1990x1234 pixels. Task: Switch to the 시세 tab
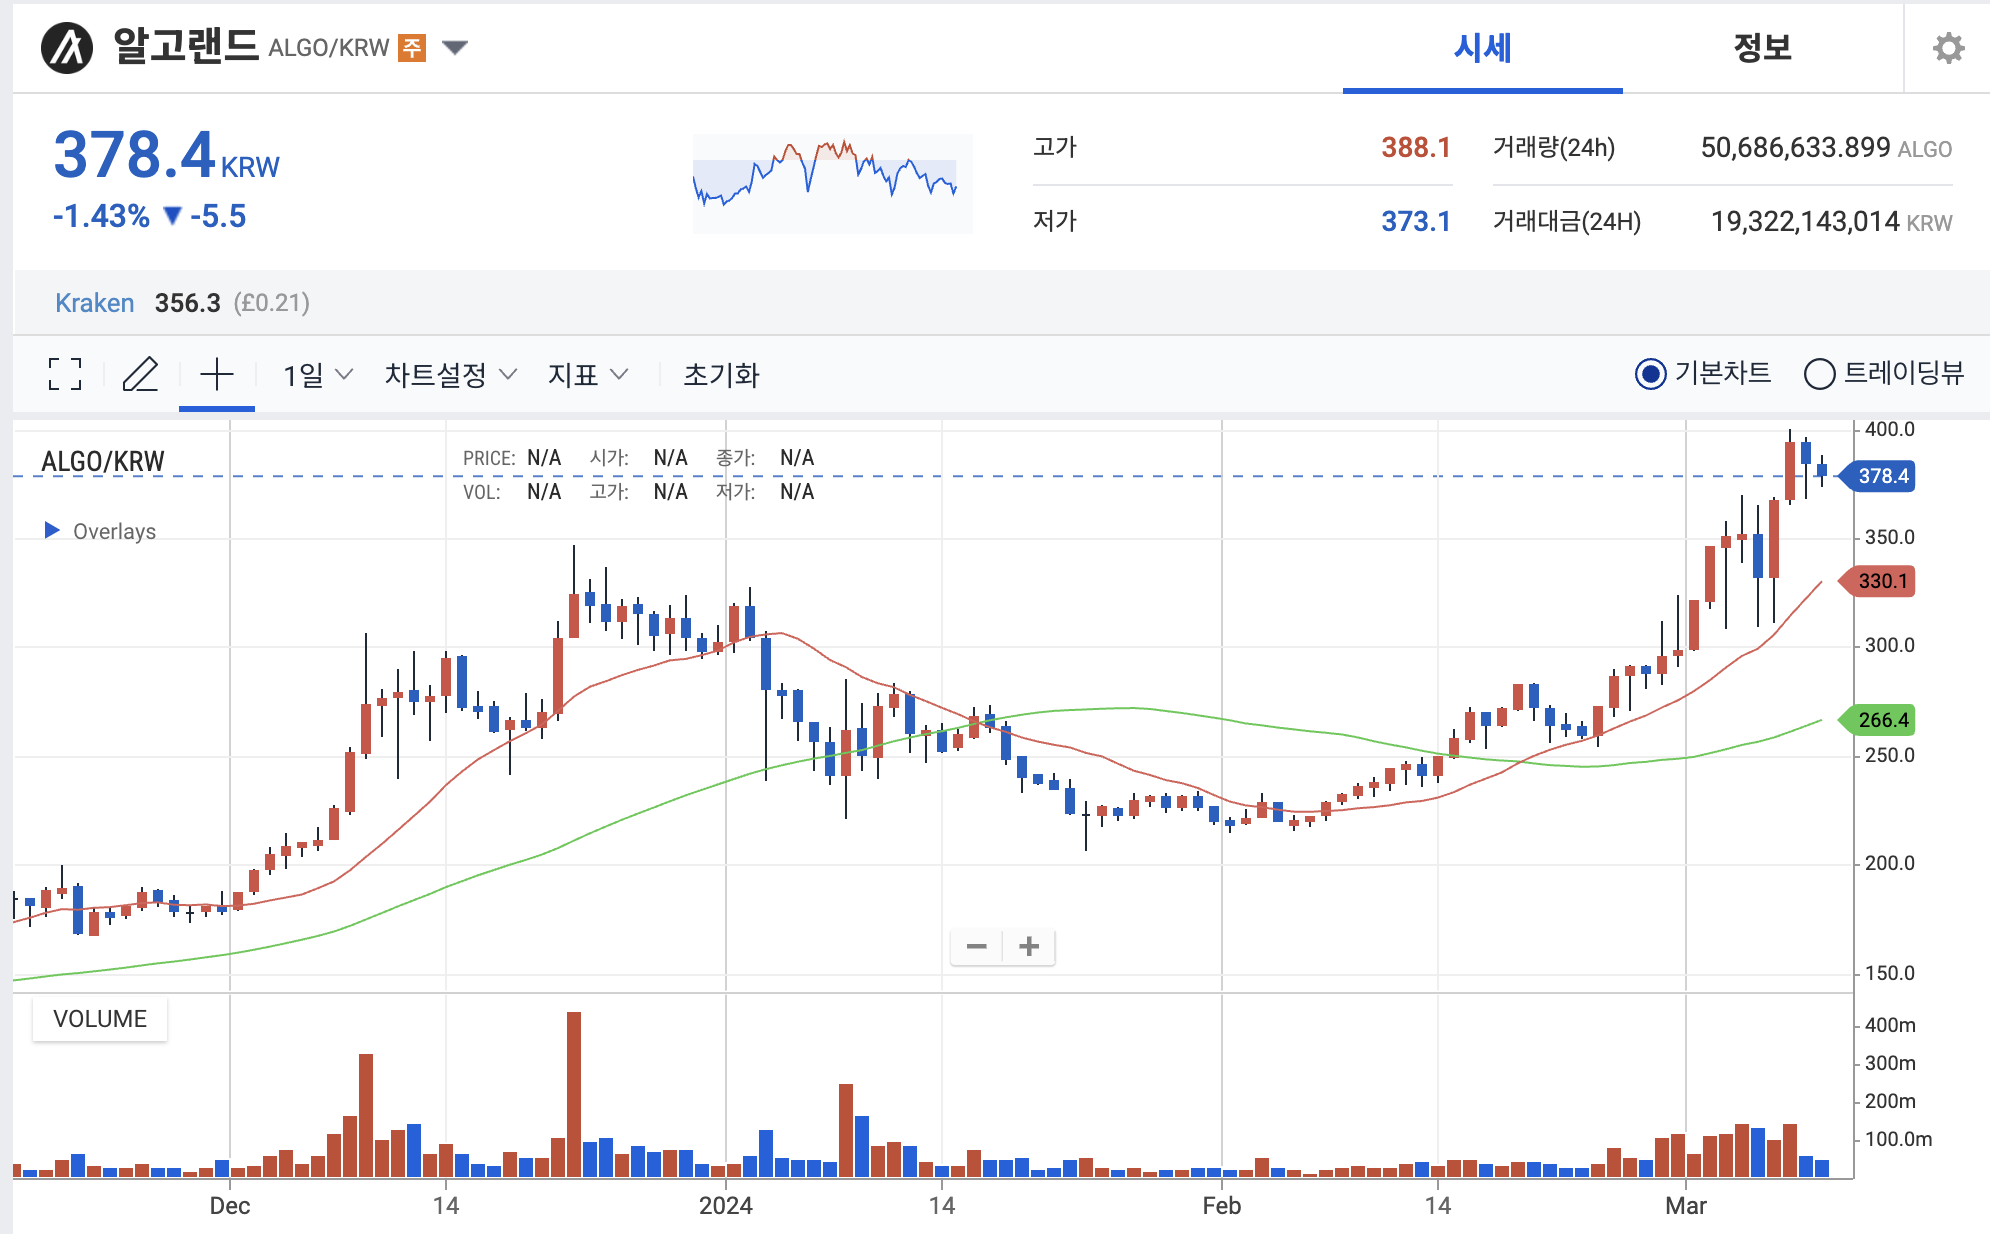click(1482, 48)
